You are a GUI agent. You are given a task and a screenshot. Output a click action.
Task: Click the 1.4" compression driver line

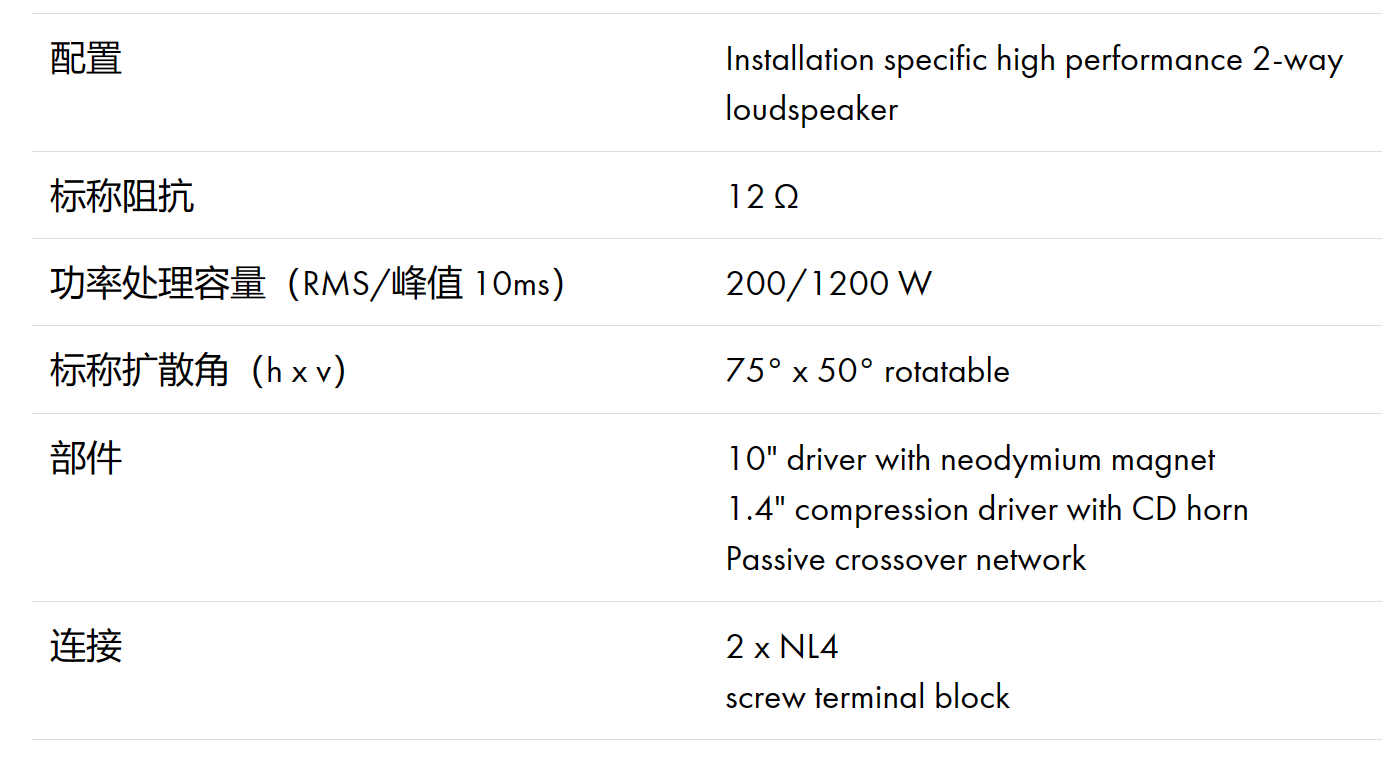point(986,509)
